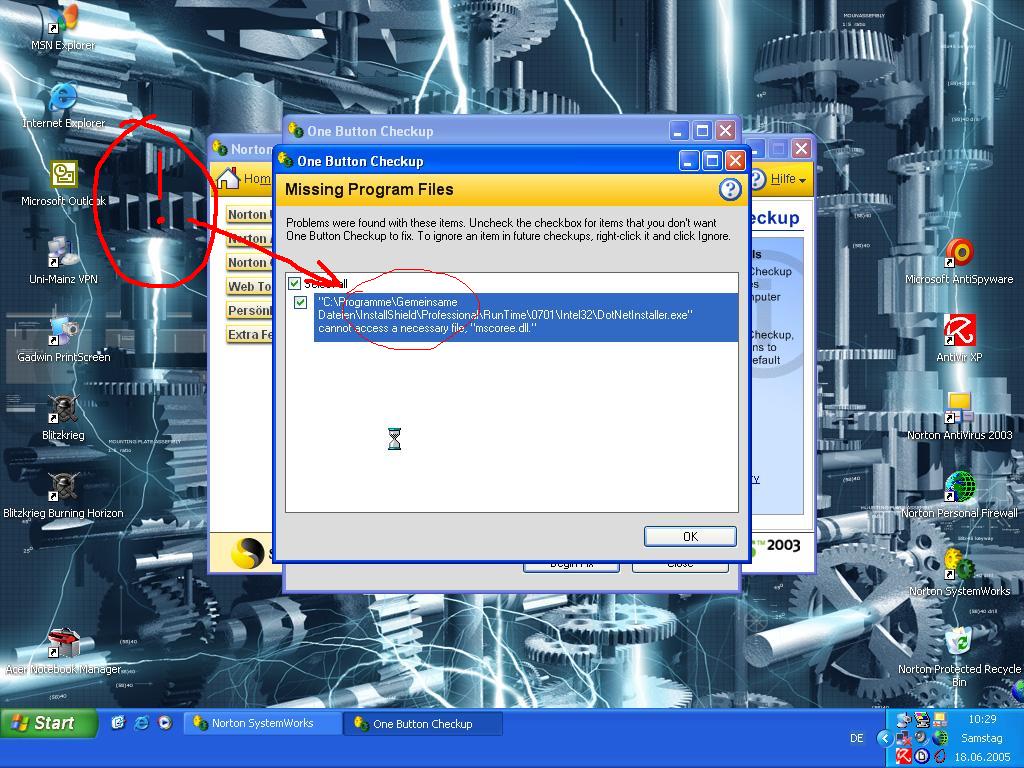Click help question mark in Missing Program Files

click(729, 189)
